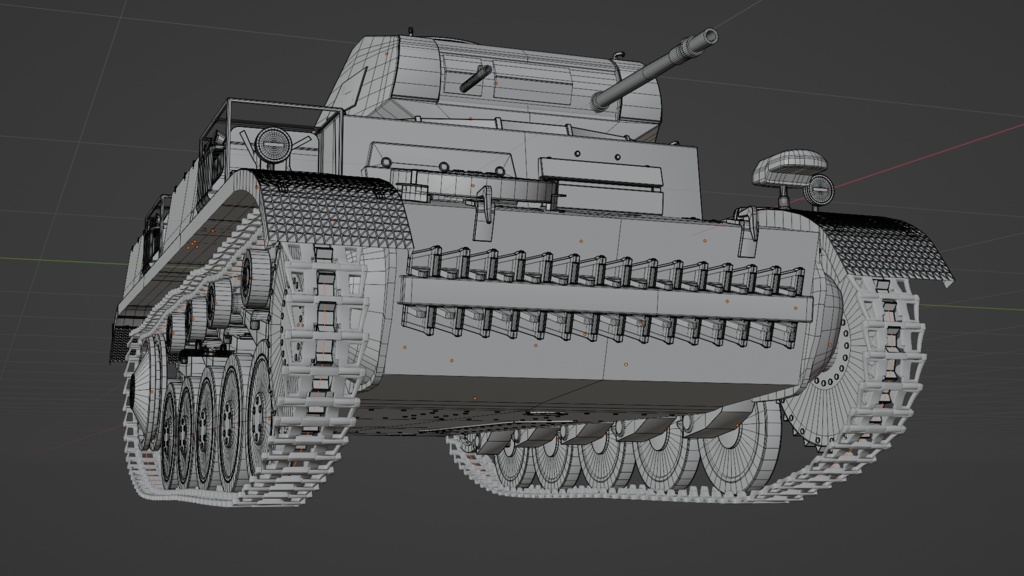Select the right side track assembly

click(x=880, y=330)
